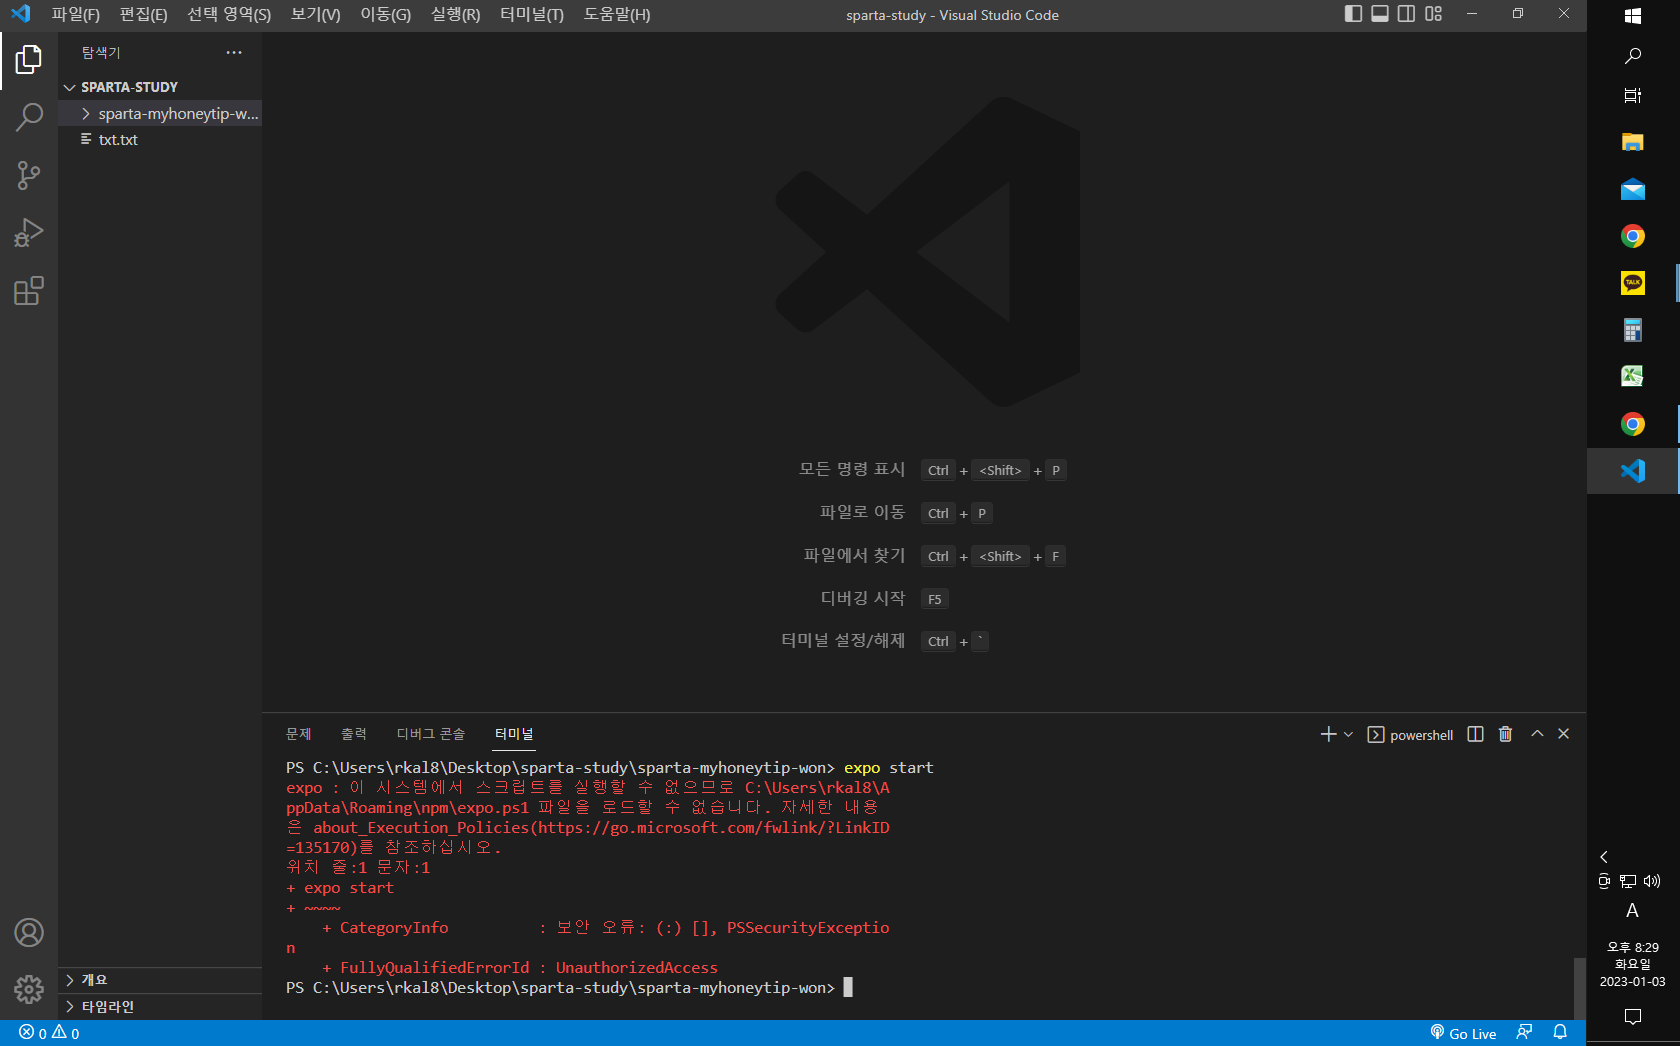
Task: Open the Visual Studio Code taskbar icon
Action: 1633,470
